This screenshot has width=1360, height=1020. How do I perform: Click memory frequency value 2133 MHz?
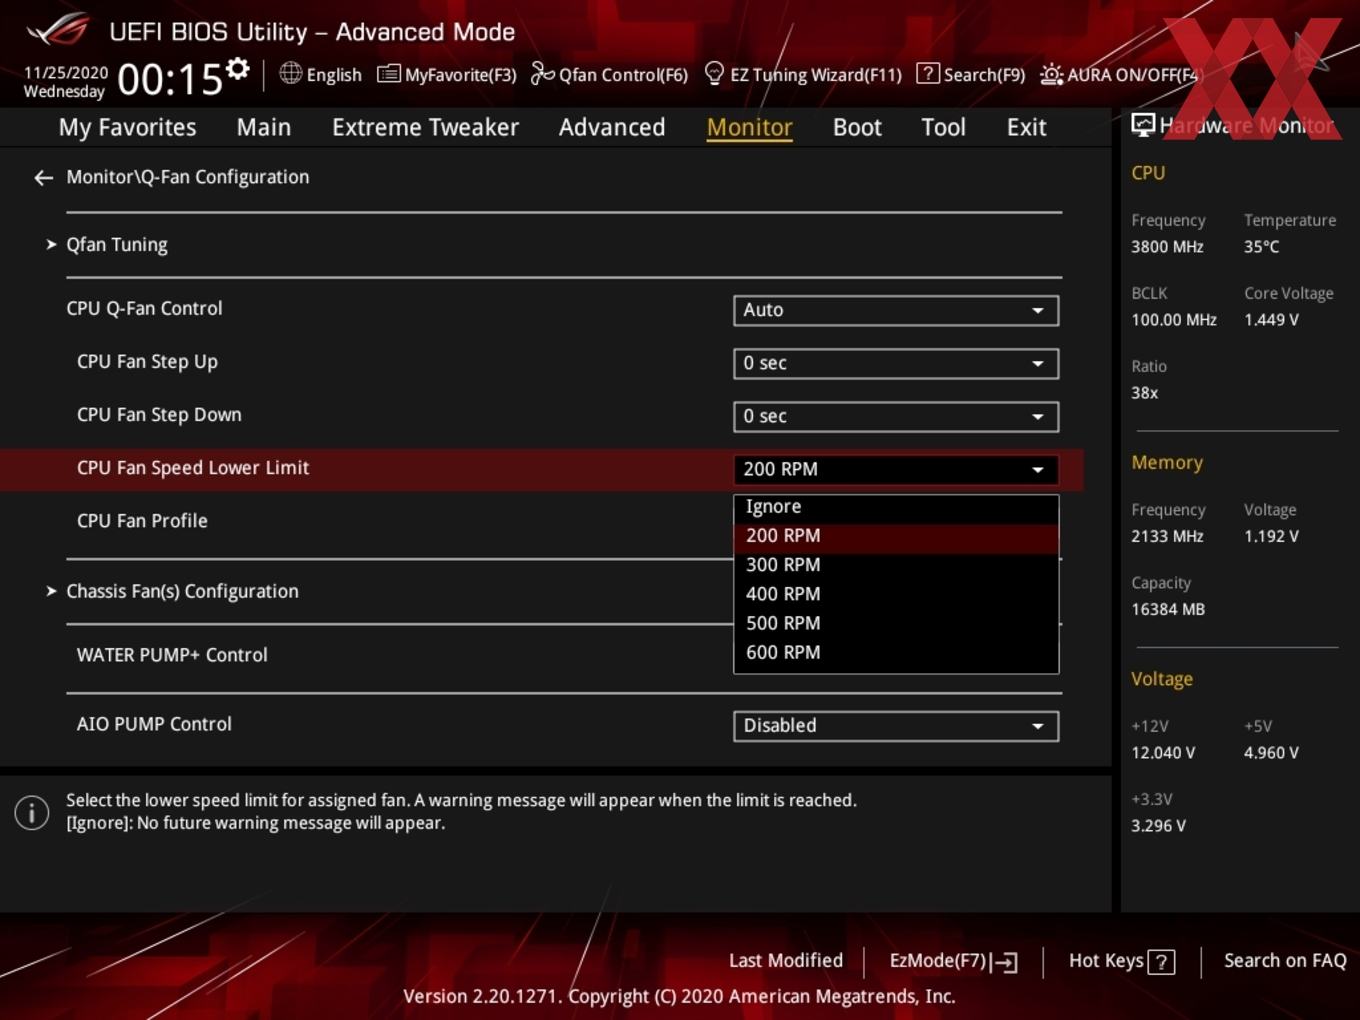click(x=1167, y=537)
